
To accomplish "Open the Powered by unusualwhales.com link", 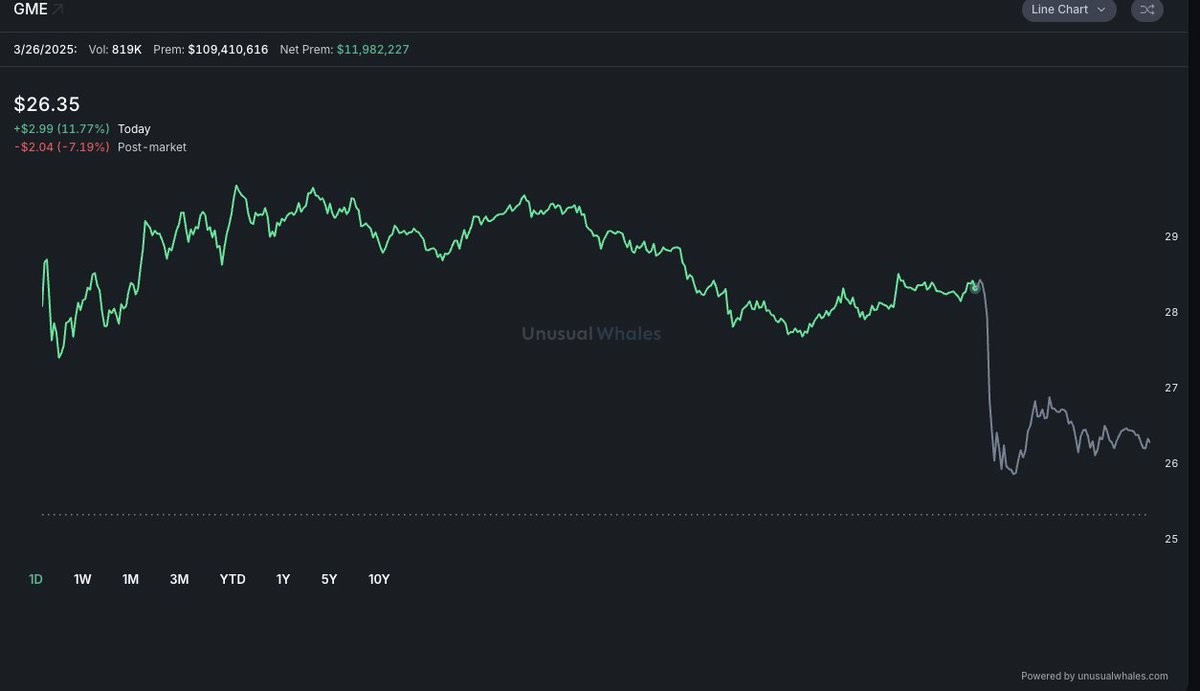I will click(x=1094, y=676).
